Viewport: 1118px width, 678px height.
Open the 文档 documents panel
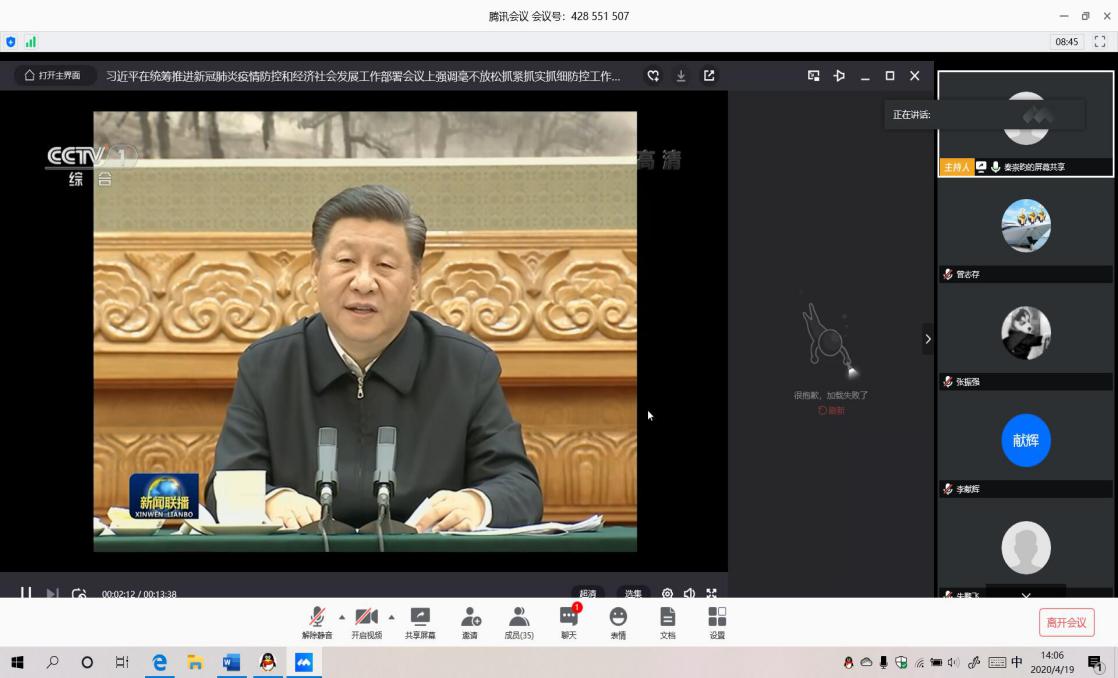click(667, 620)
